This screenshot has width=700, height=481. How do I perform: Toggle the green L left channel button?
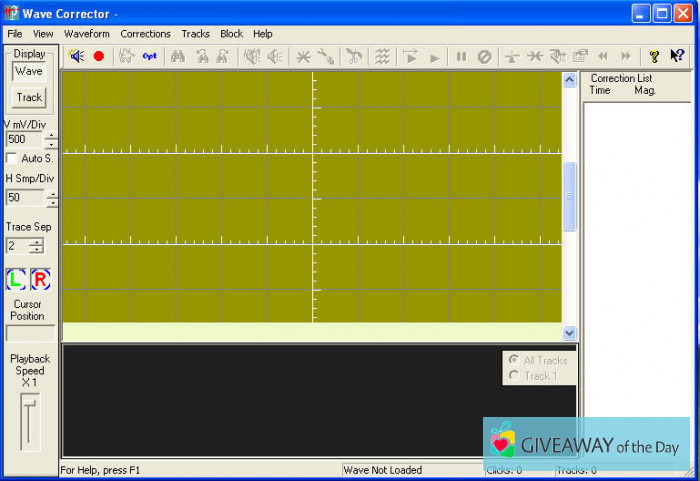pos(16,279)
